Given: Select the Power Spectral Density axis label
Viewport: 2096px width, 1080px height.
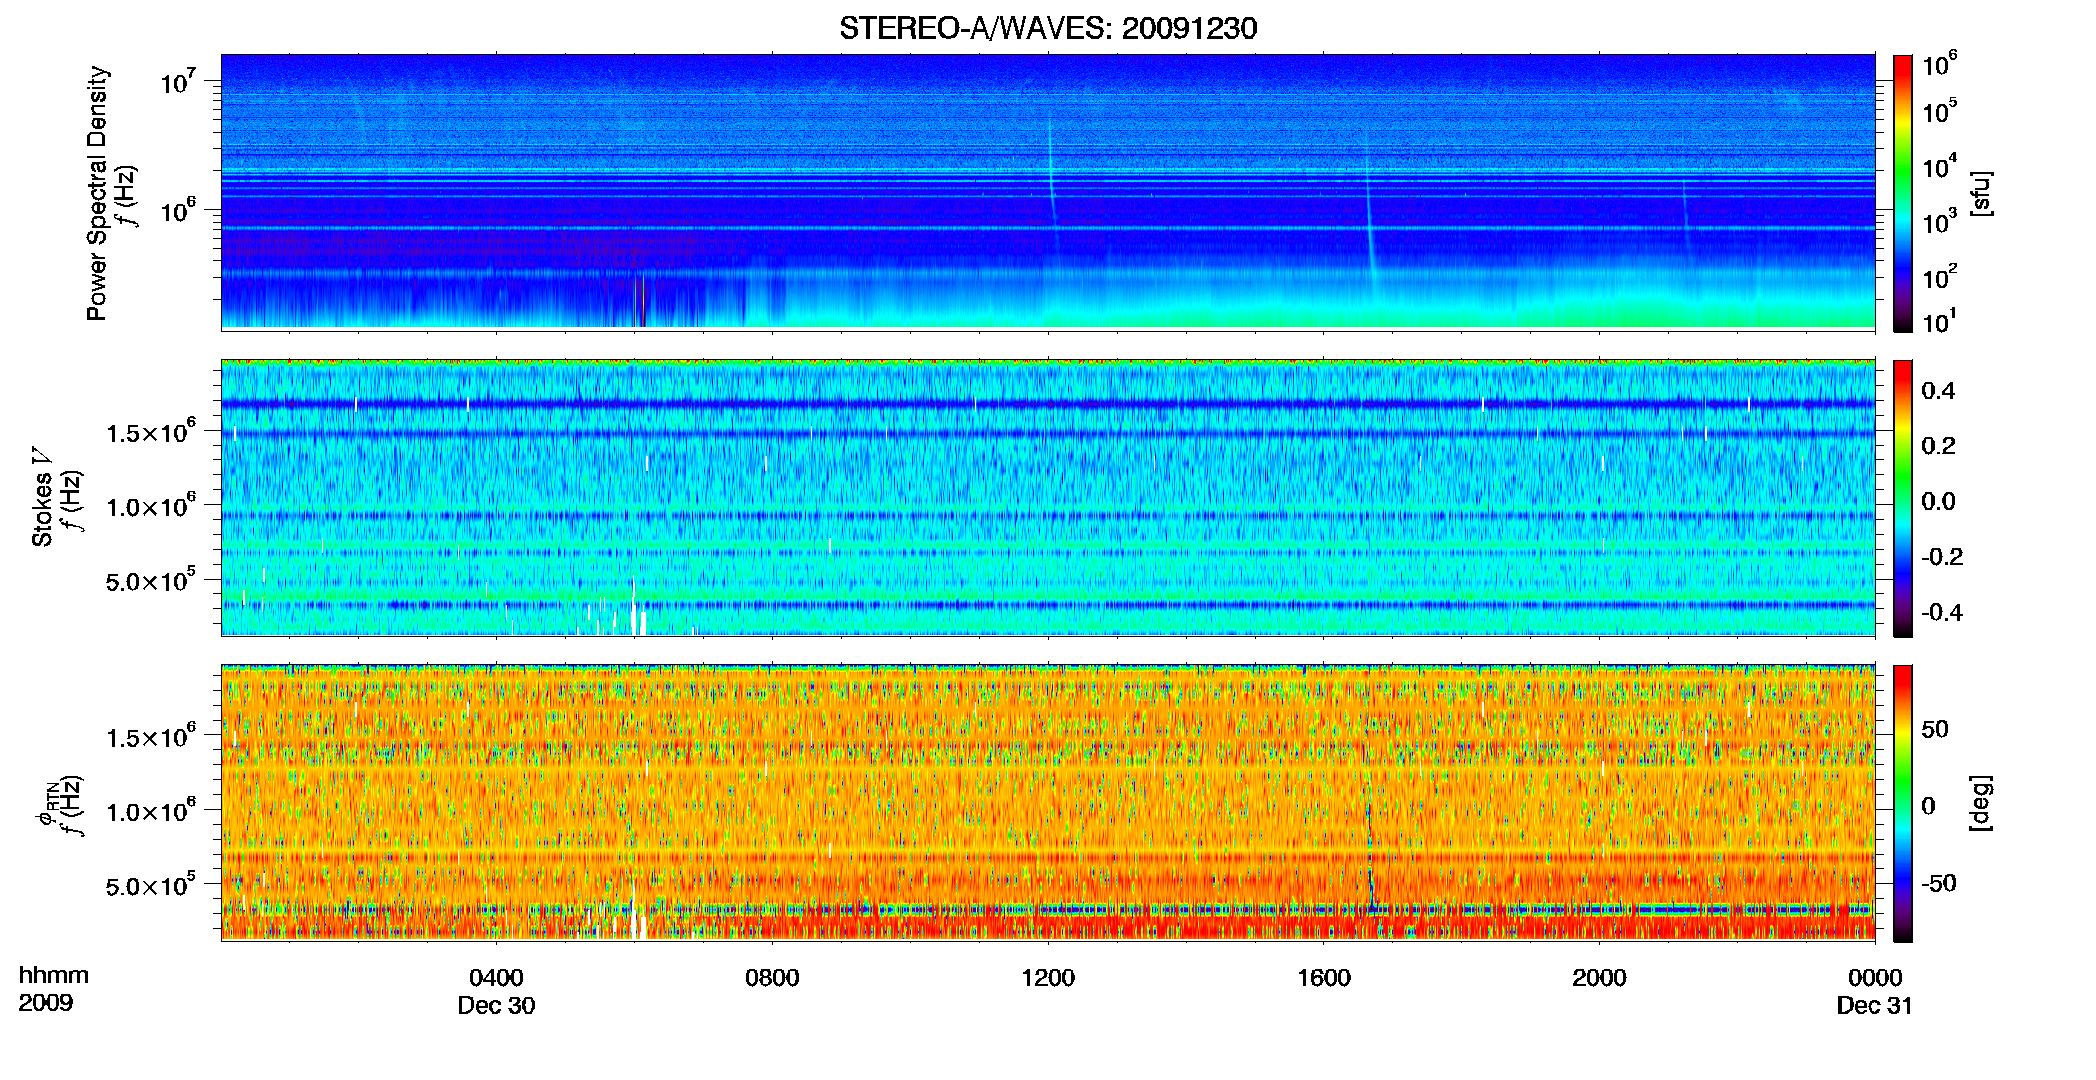Looking at the screenshot, I should (x=97, y=193).
